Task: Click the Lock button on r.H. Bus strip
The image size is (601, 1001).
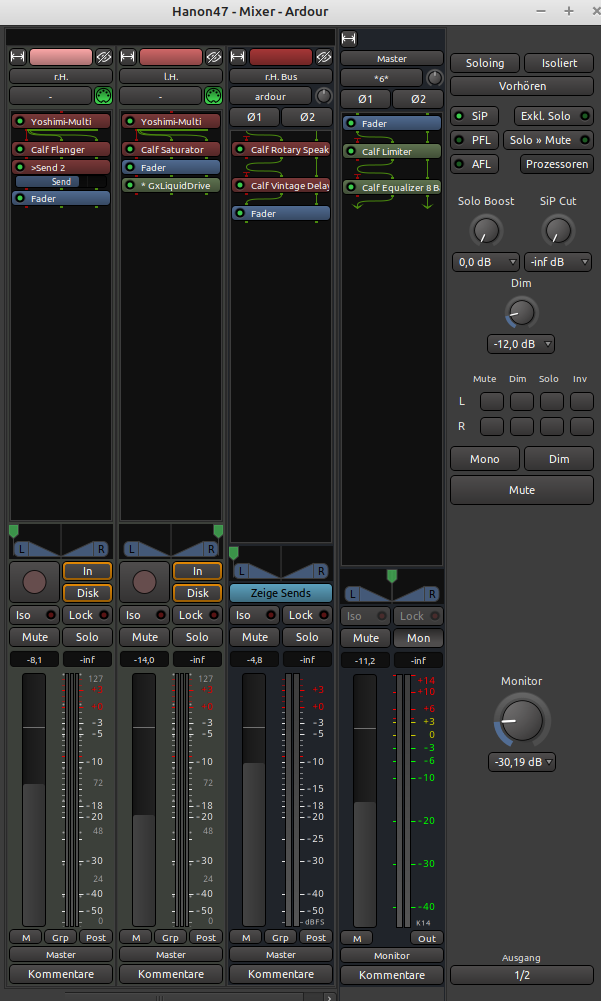Action: tap(307, 615)
